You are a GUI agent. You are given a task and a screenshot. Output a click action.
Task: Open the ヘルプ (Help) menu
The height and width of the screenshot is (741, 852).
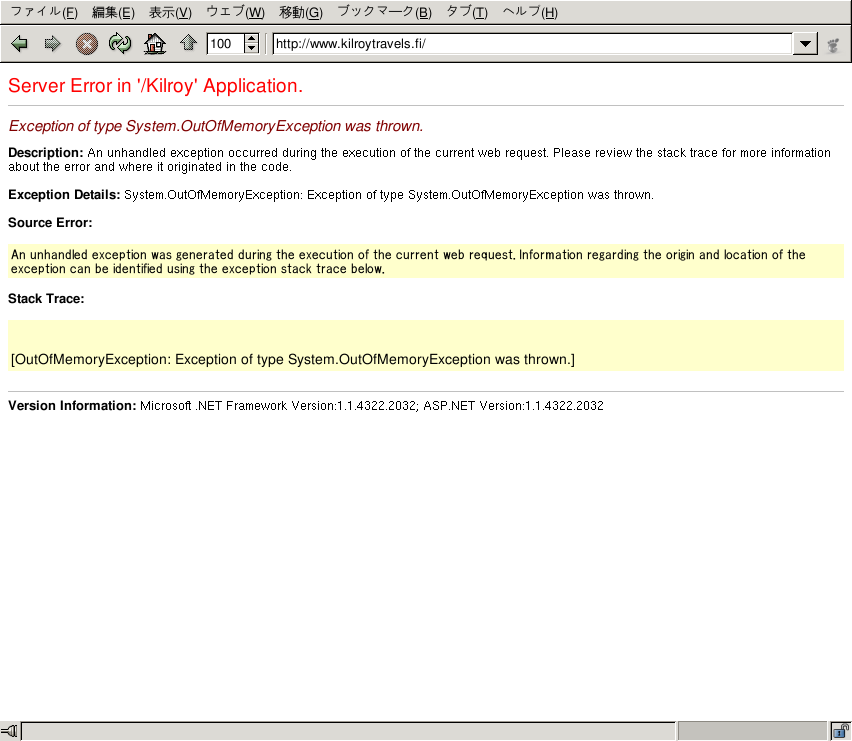(x=529, y=13)
